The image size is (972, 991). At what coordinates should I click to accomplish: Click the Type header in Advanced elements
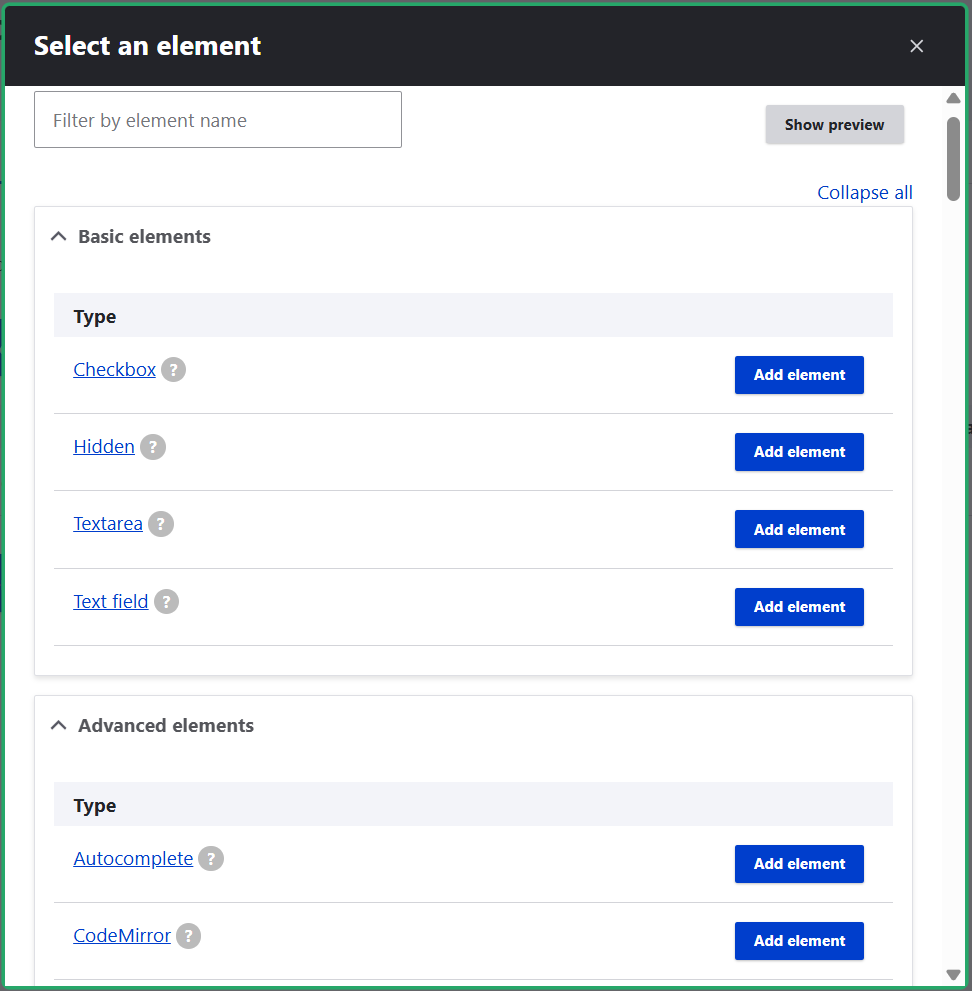473,805
